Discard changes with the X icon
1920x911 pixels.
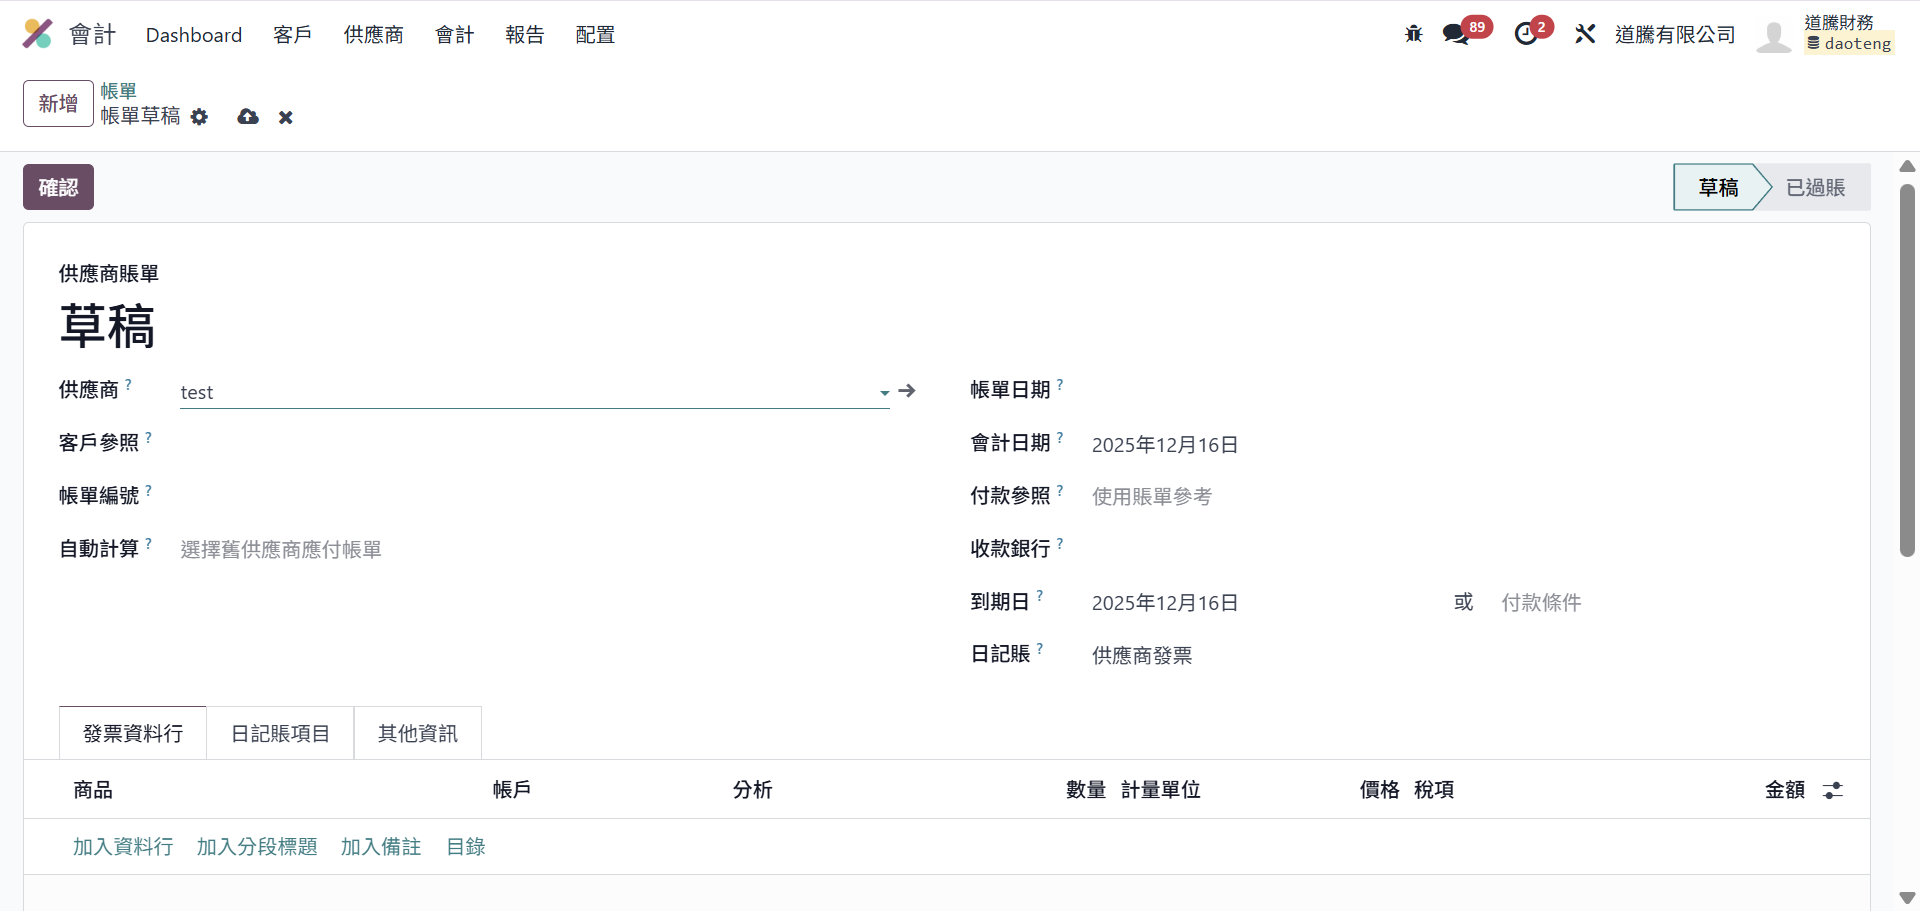pyautogui.click(x=286, y=117)
